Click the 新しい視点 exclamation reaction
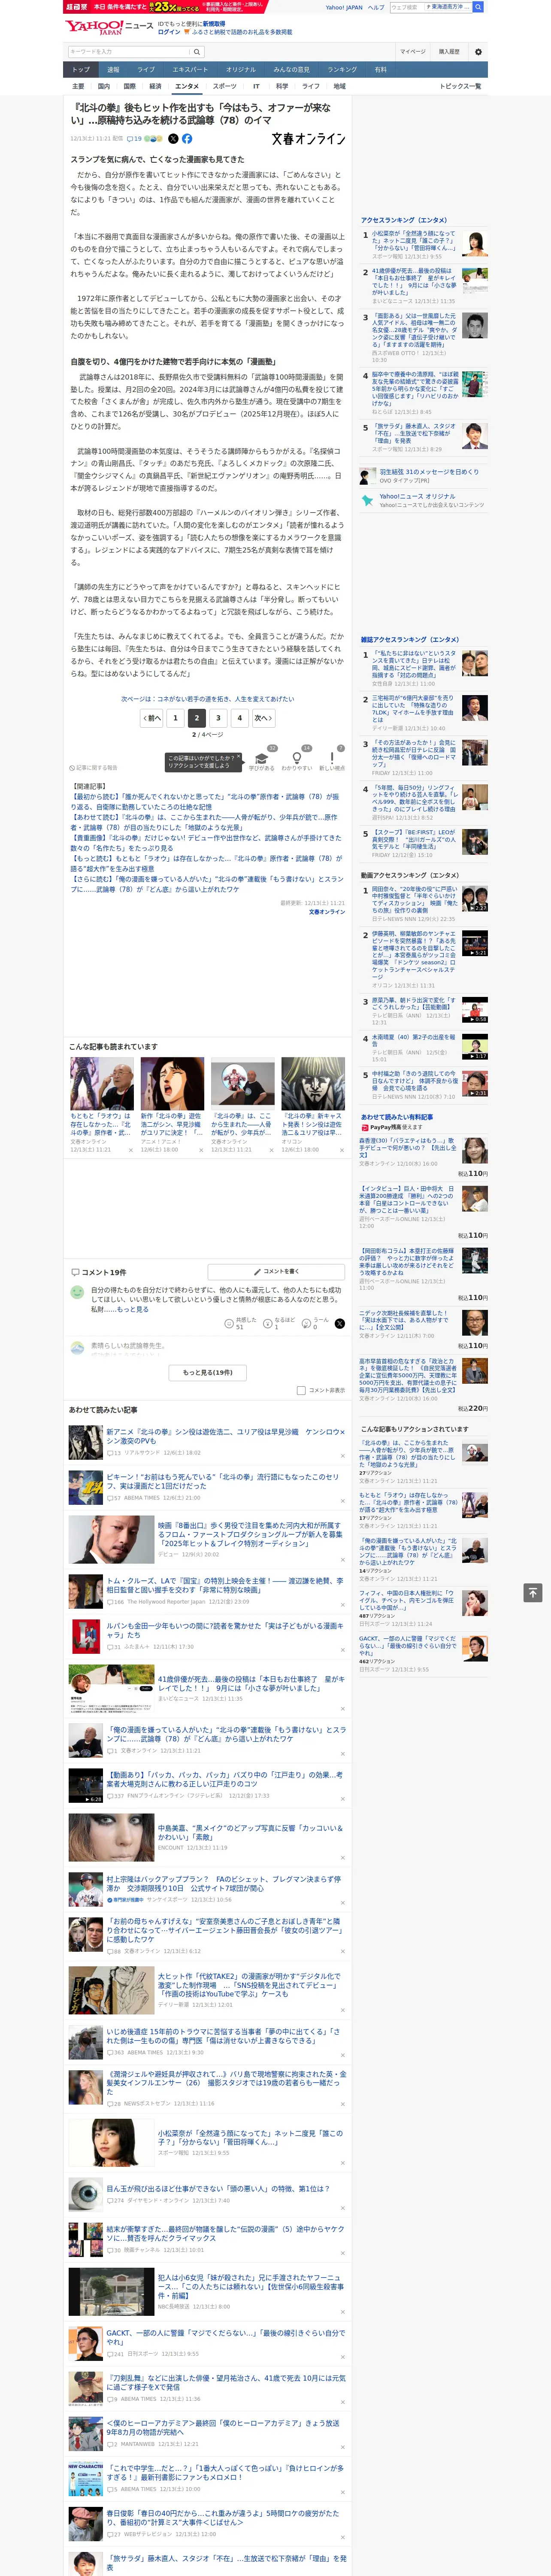The height and width of the screenshot is (2576, 551). pyautogui.click(x=332, y=759)
